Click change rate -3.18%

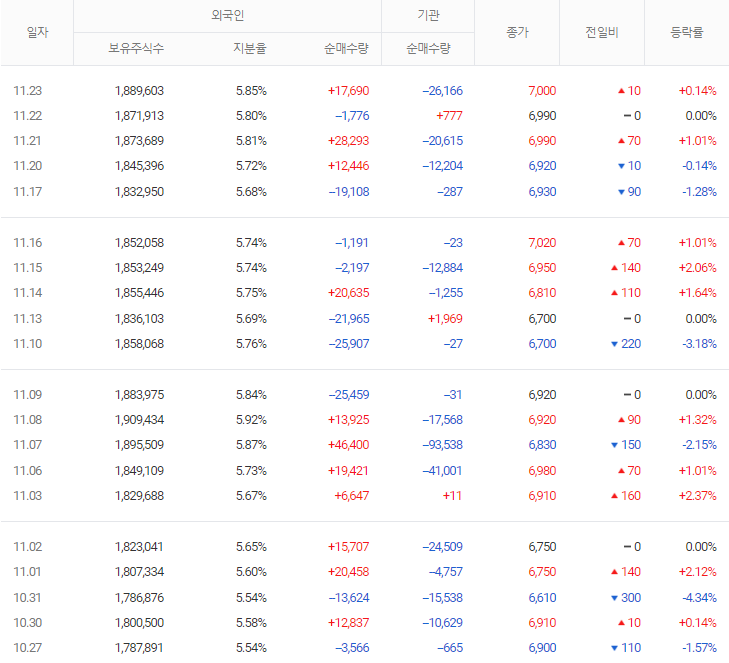(699, 344)
